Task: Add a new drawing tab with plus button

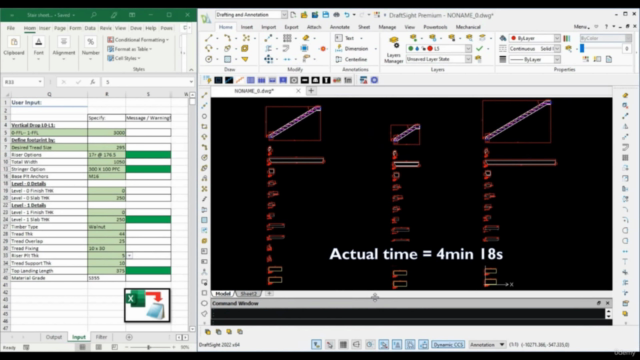Action: [x=311, y=91]
